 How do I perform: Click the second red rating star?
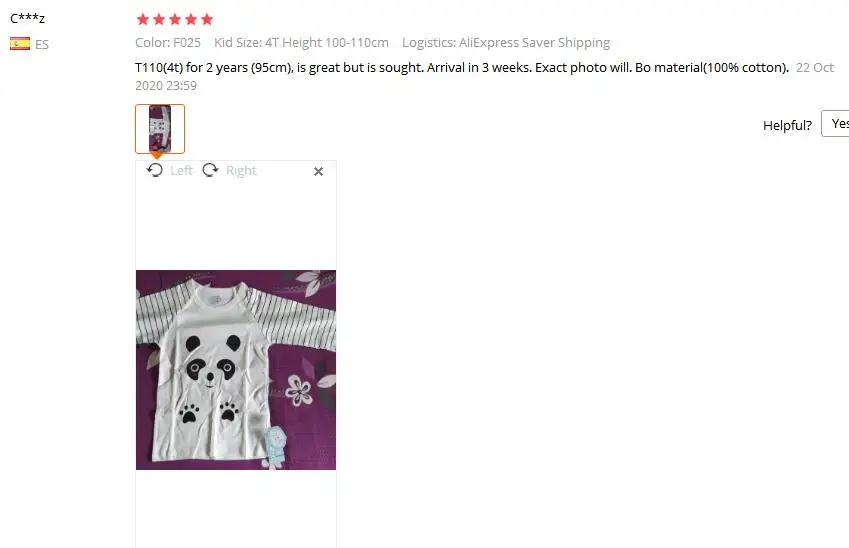[x=159, y=19]
